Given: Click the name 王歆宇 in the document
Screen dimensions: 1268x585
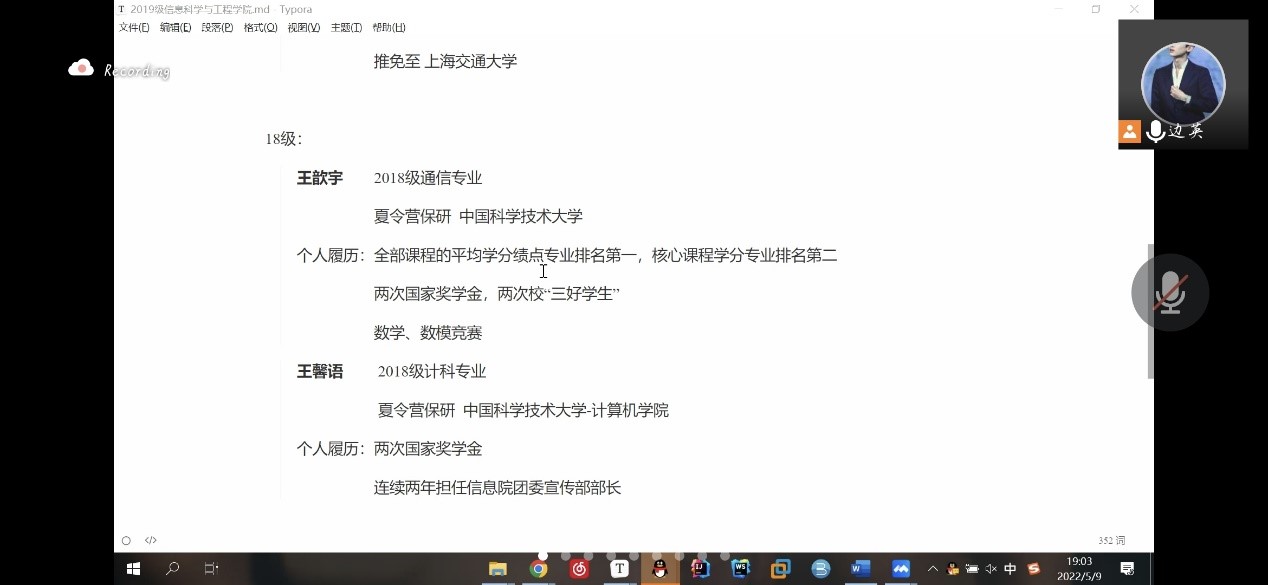Looking at the screenshot, I should 320,178.
